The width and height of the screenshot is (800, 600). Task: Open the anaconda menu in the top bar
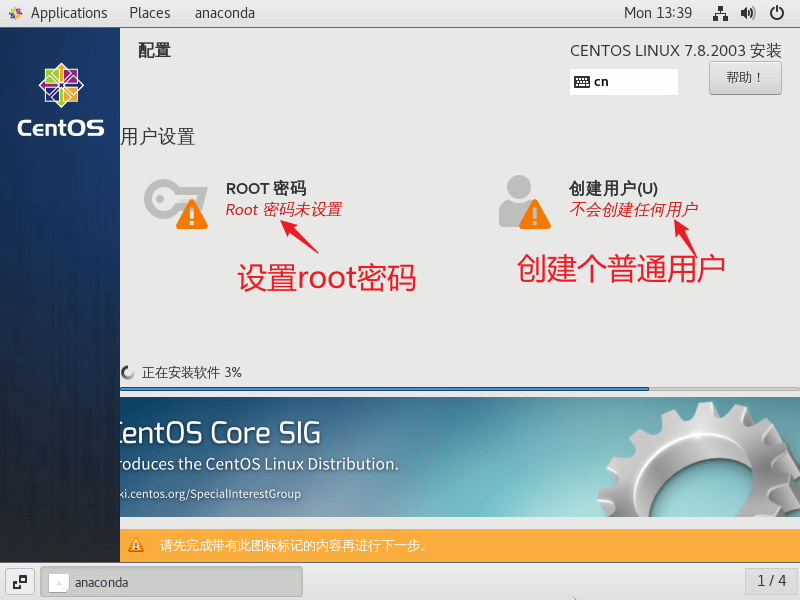tap(224, 13)
